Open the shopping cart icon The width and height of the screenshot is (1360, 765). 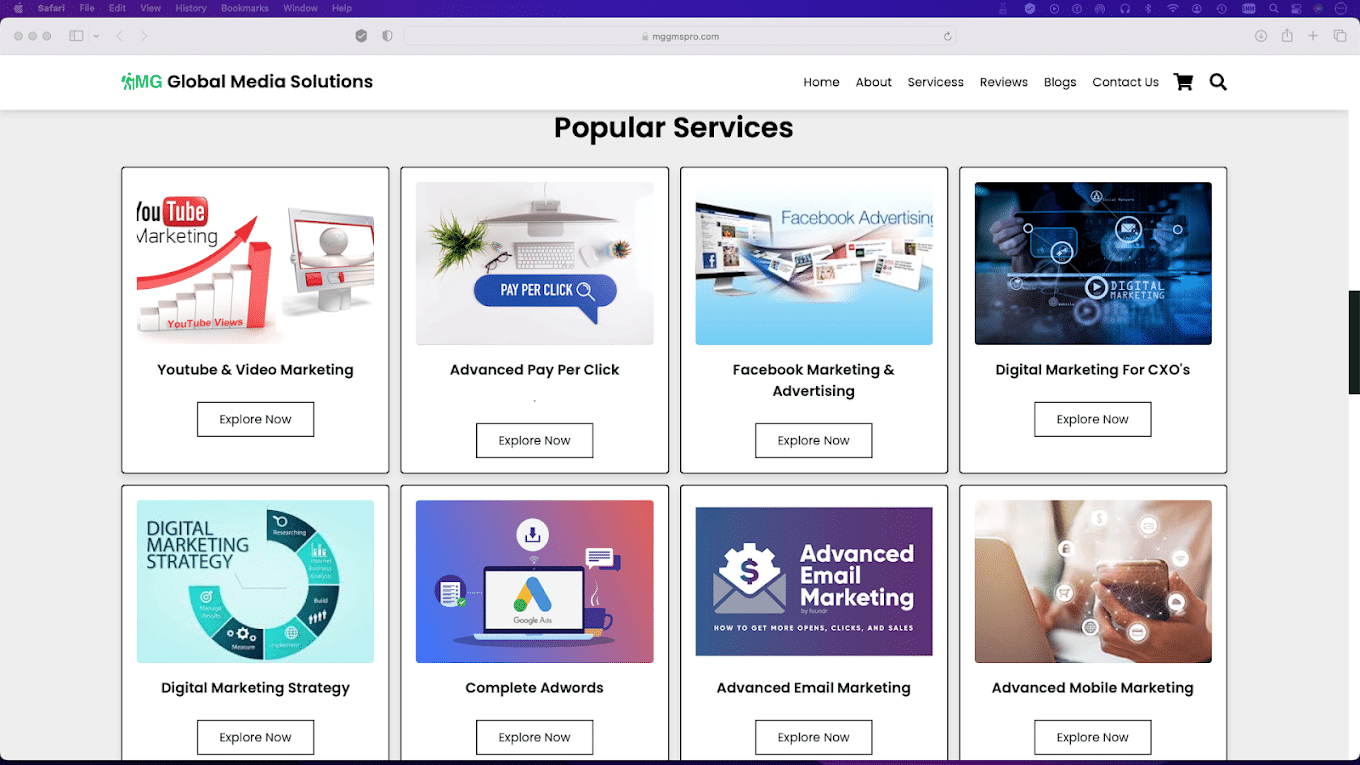point(1183,82)
